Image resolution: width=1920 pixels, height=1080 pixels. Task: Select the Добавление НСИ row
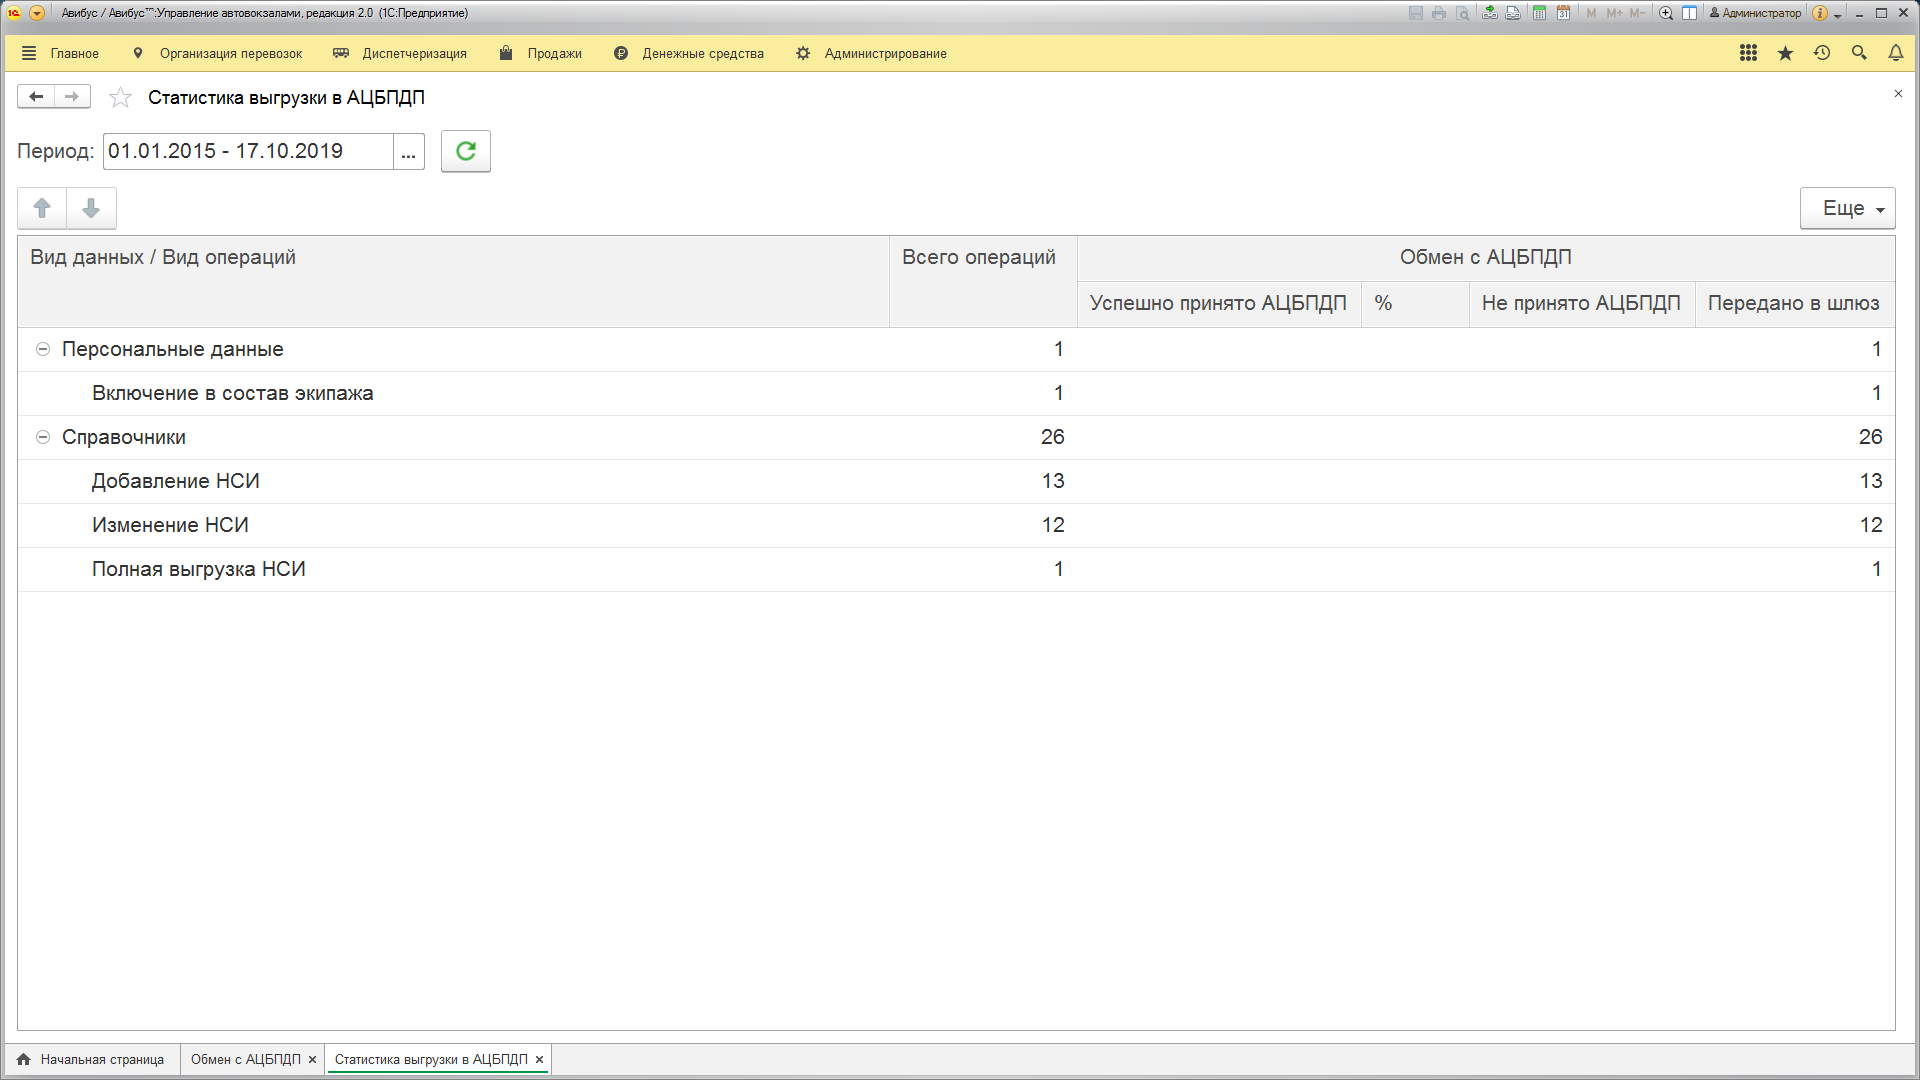pos(176,481)
